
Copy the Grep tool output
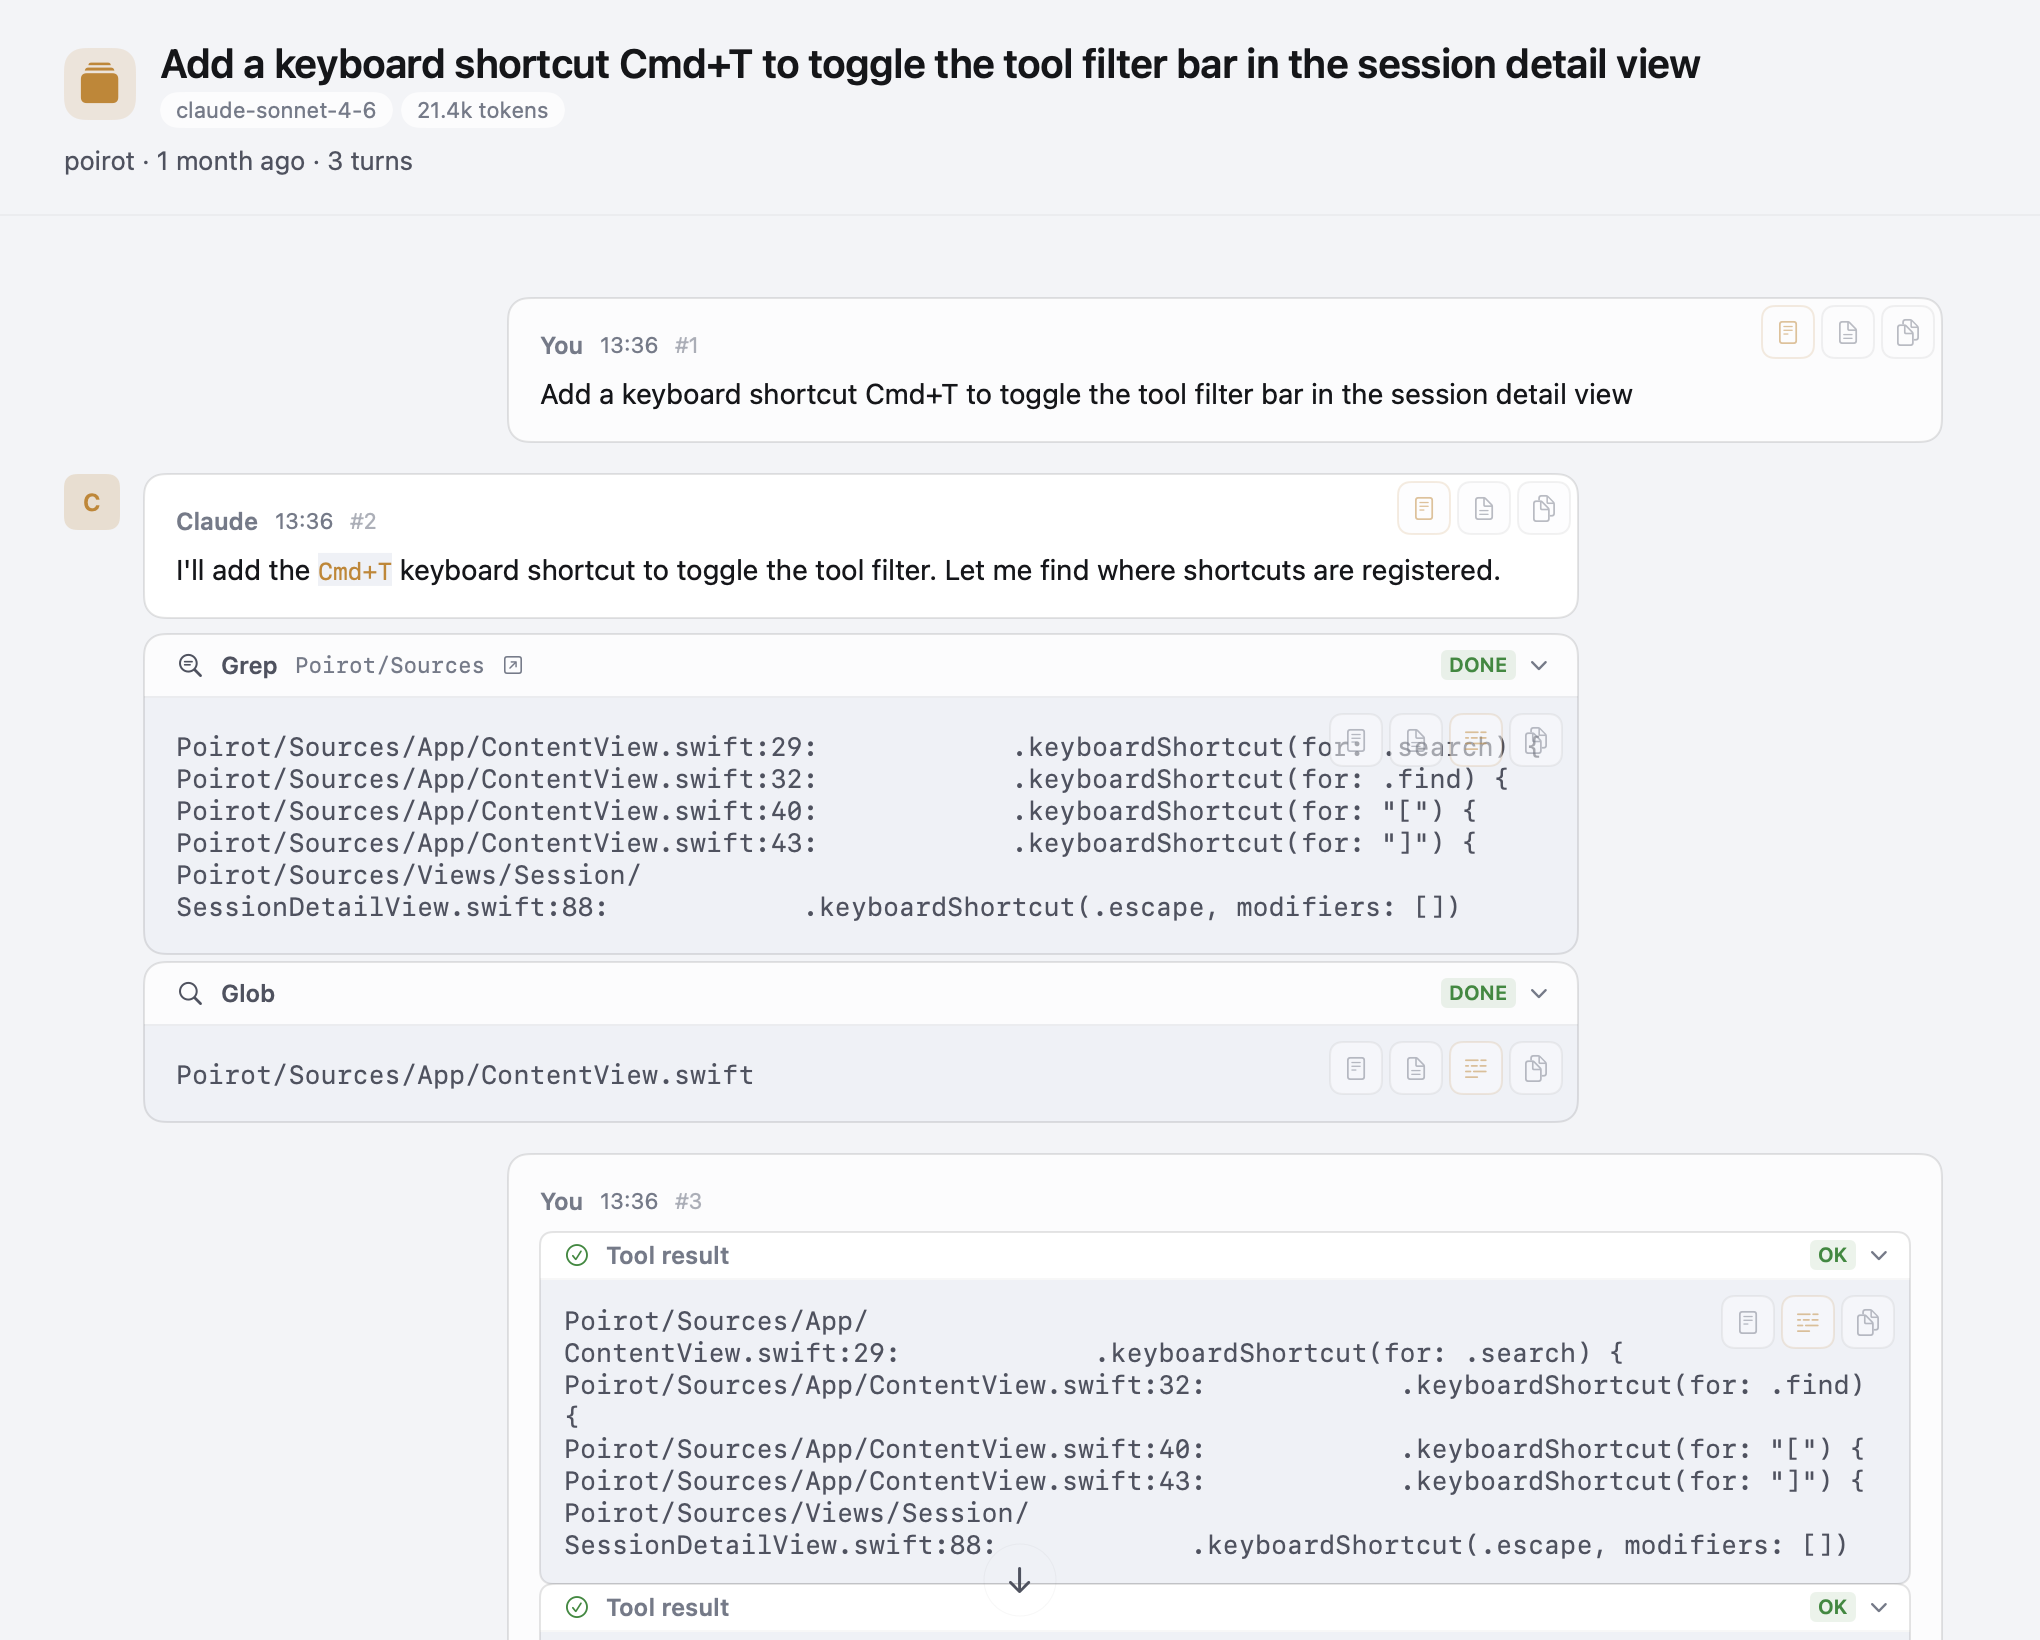coord(1535,740)
